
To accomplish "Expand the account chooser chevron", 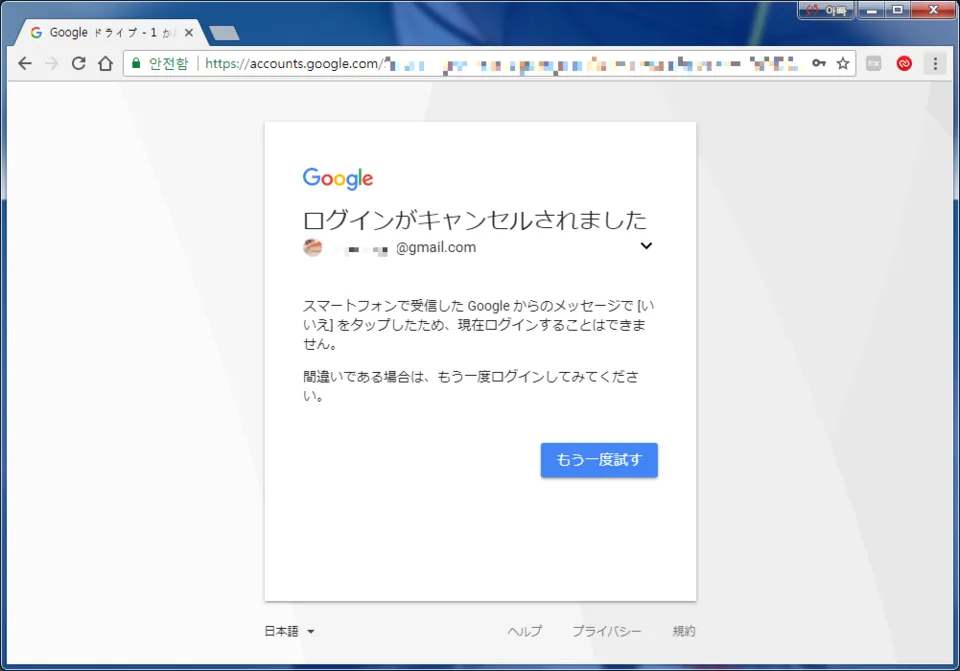I will point(646,246).
